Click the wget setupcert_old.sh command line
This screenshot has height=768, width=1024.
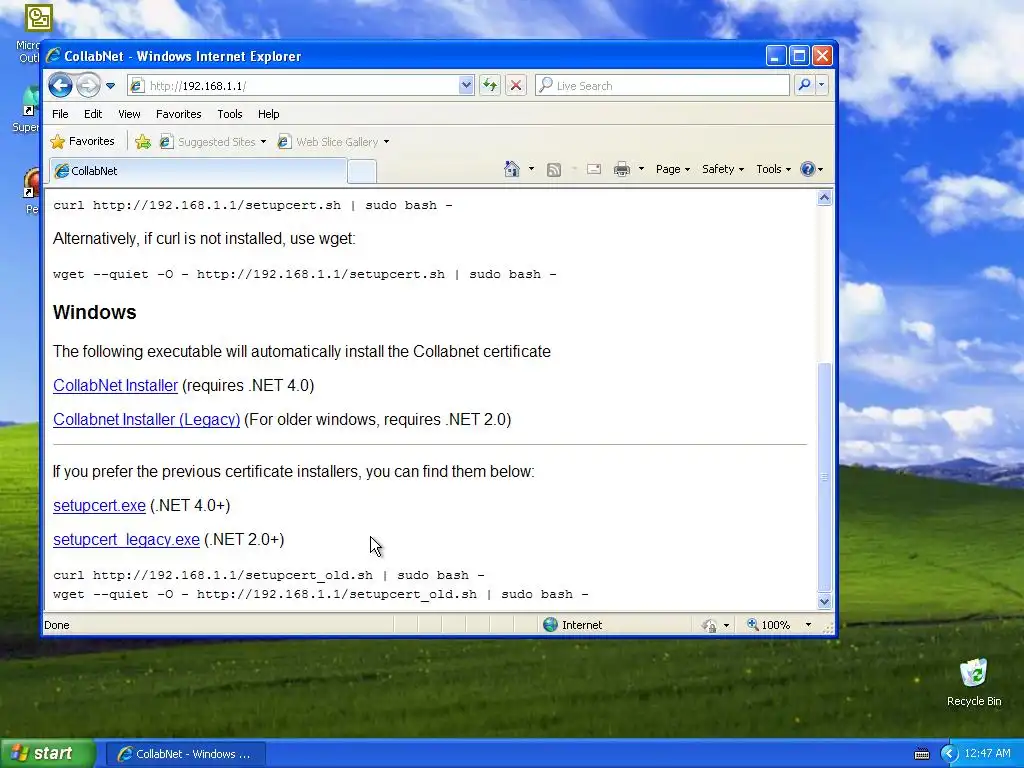point(321,594)
